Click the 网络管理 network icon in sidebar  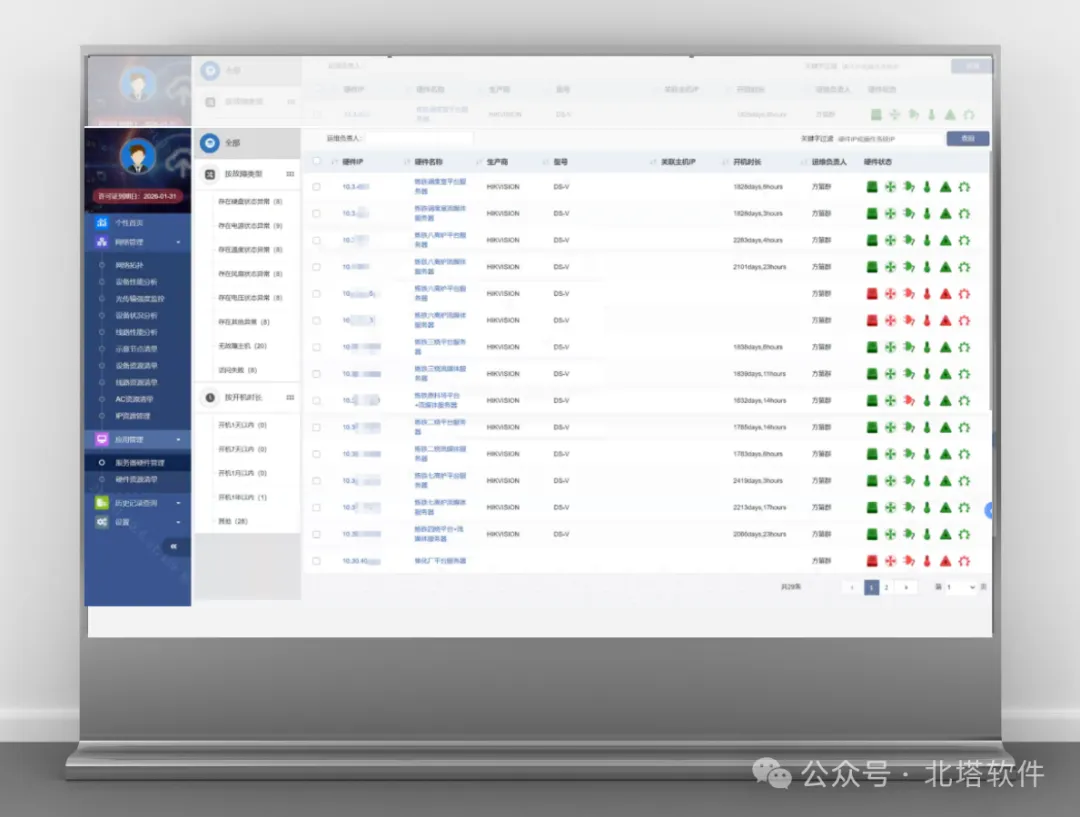pyautogui.click(x=102, y=242)
